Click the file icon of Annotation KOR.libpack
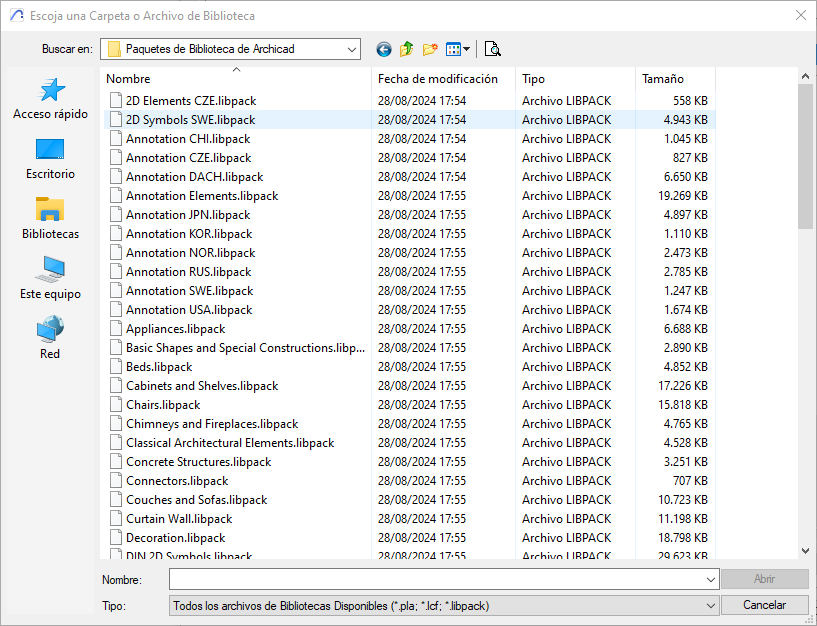 (x=116, y=234)
